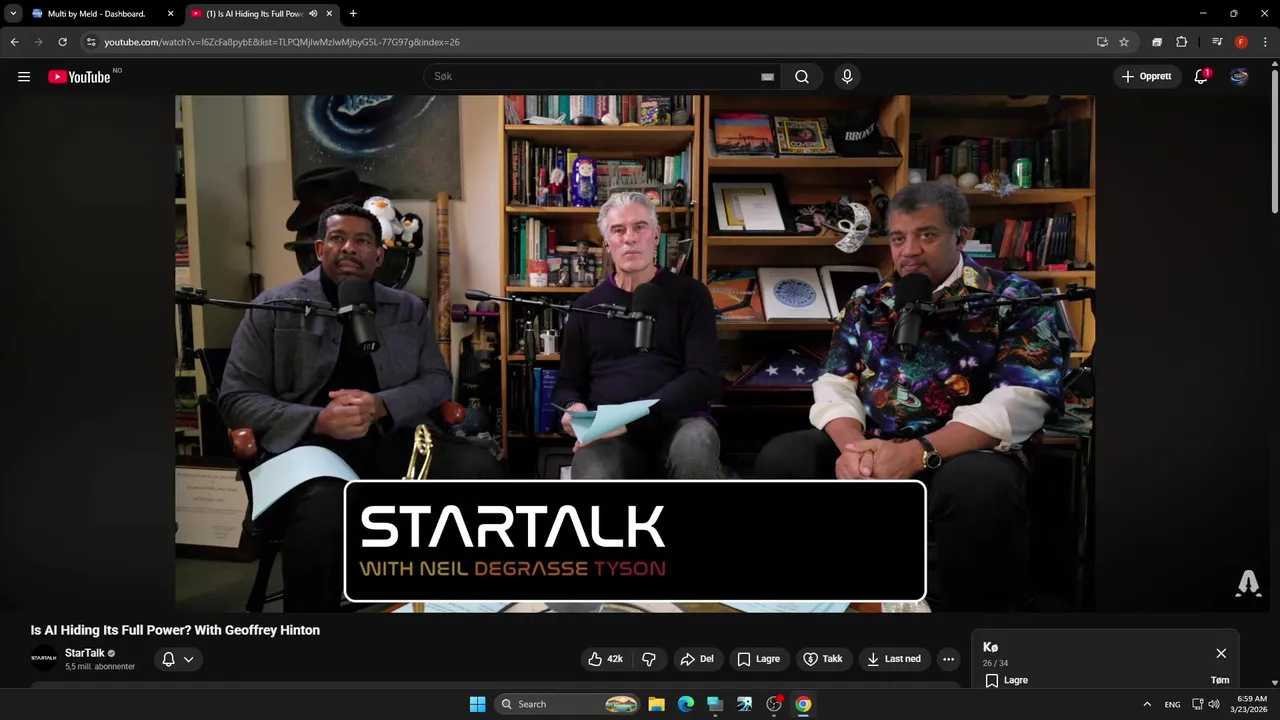Open Microsoft Edge from the taskbar
The width and height of the screenshot is (1280, 720).
point(686,704)
